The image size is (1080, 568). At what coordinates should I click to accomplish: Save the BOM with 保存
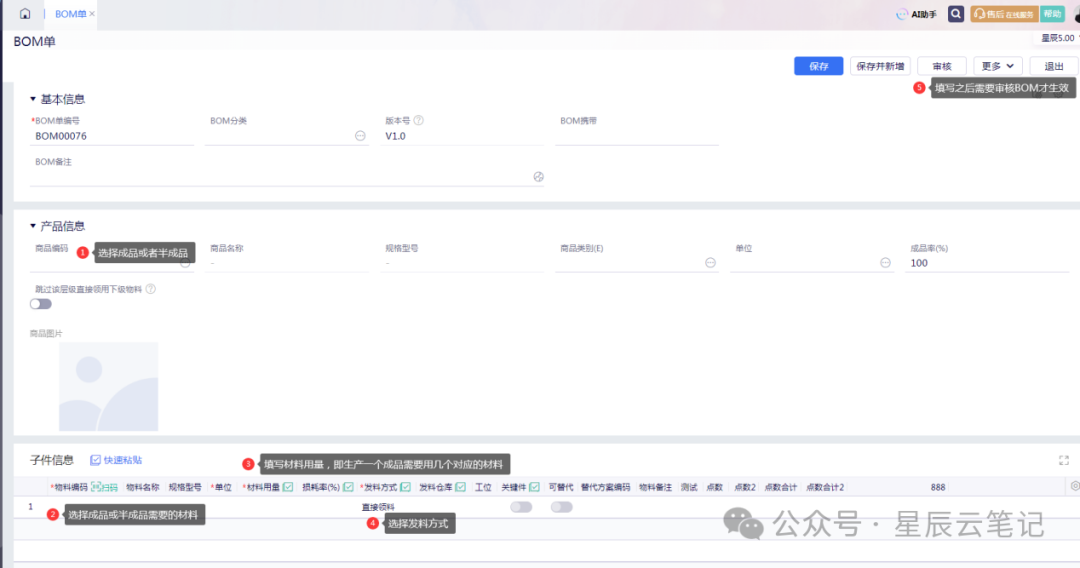click(x=818, y=66)
